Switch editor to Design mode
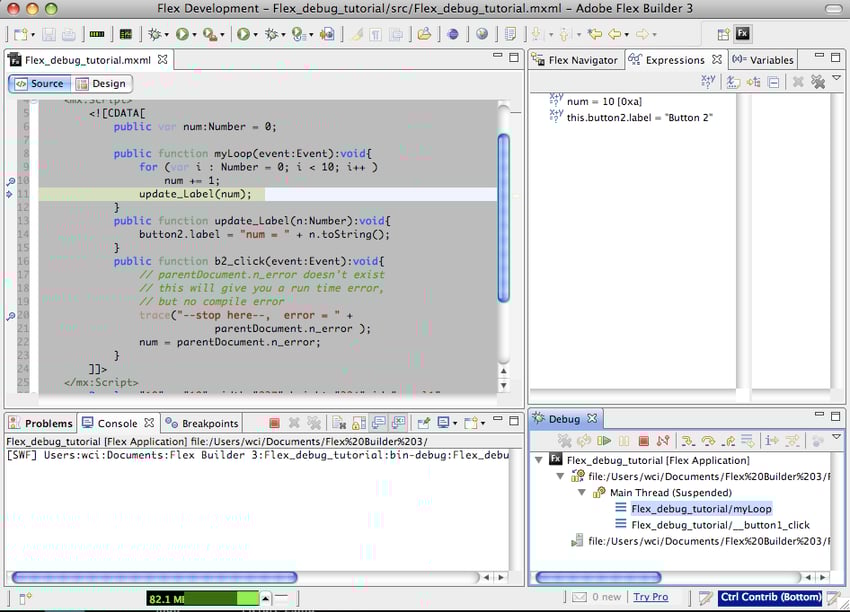Screen dimensions: 850x612 [x=103, y=84]
